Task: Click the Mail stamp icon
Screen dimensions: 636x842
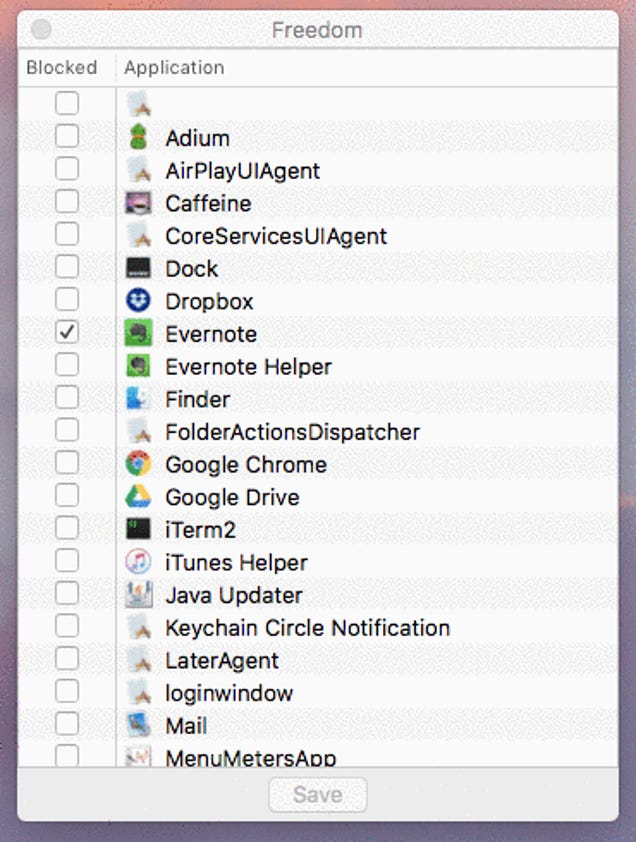Action: pos(139,725)
